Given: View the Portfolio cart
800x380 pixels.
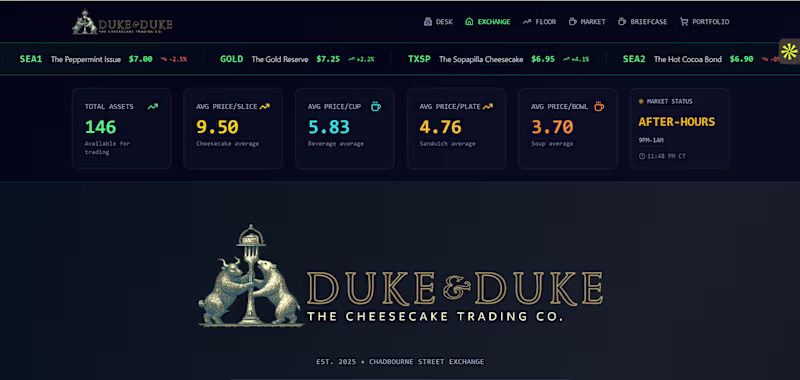Looking at the screenshot, I should (x=705, y=22).
